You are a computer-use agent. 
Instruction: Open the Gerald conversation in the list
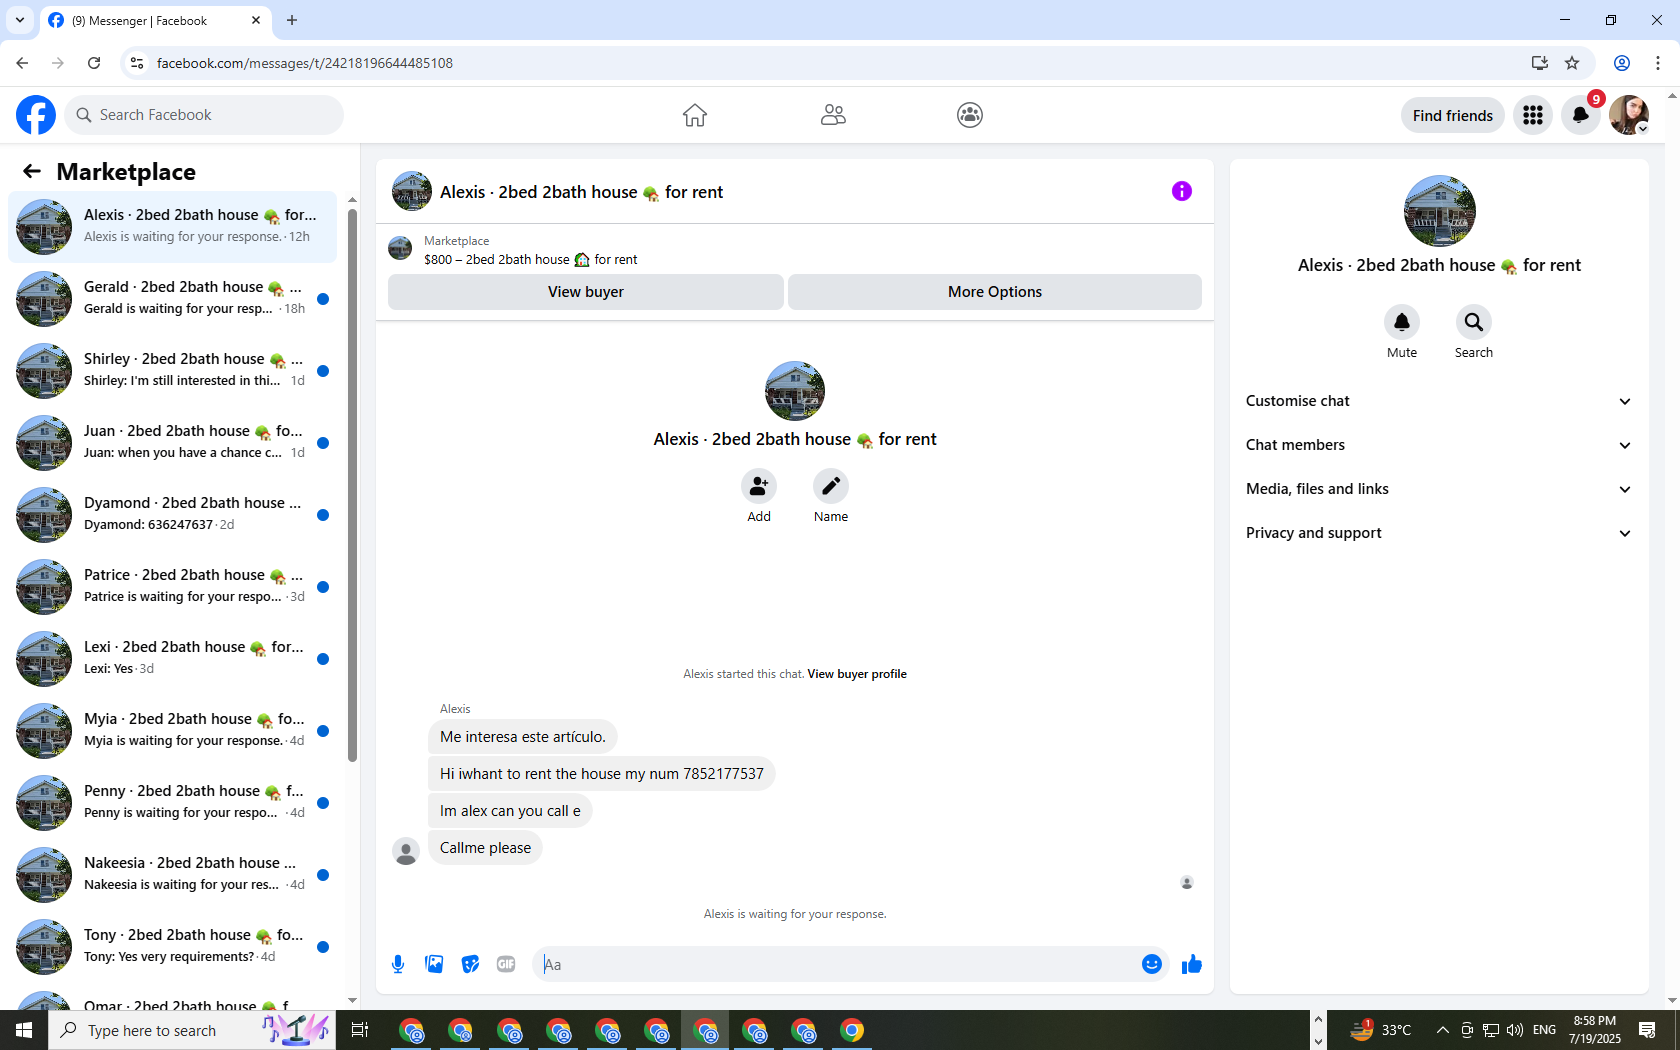(x=172, y=299)
